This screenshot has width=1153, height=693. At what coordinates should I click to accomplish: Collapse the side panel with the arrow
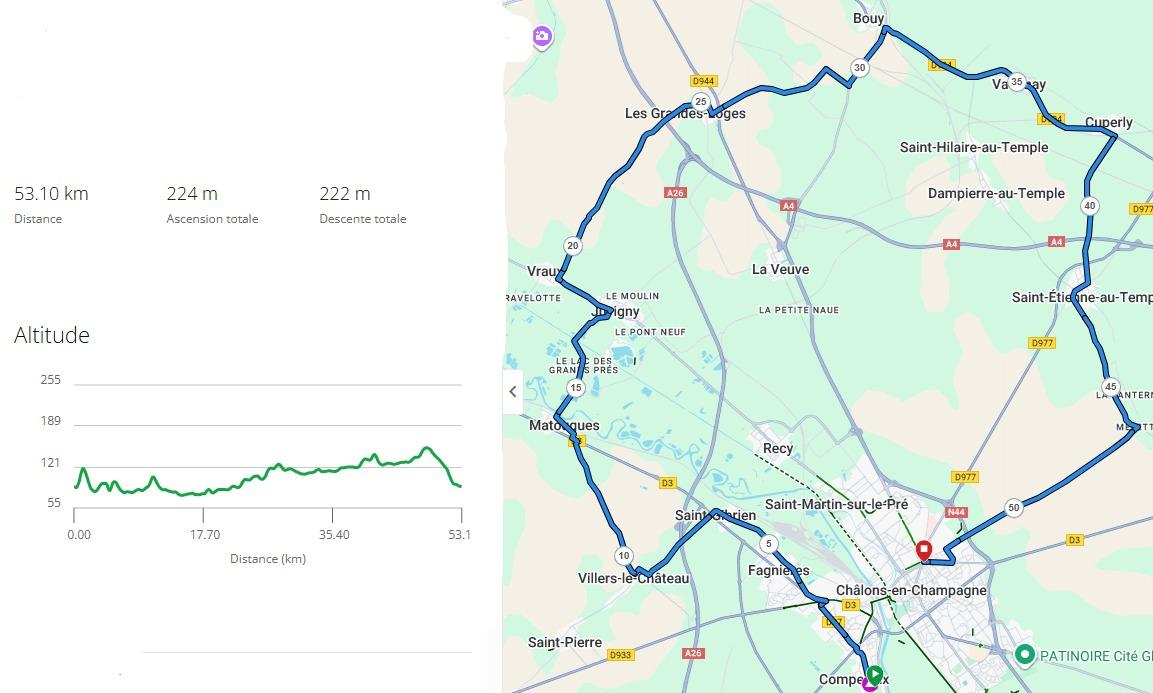(513, 391)
